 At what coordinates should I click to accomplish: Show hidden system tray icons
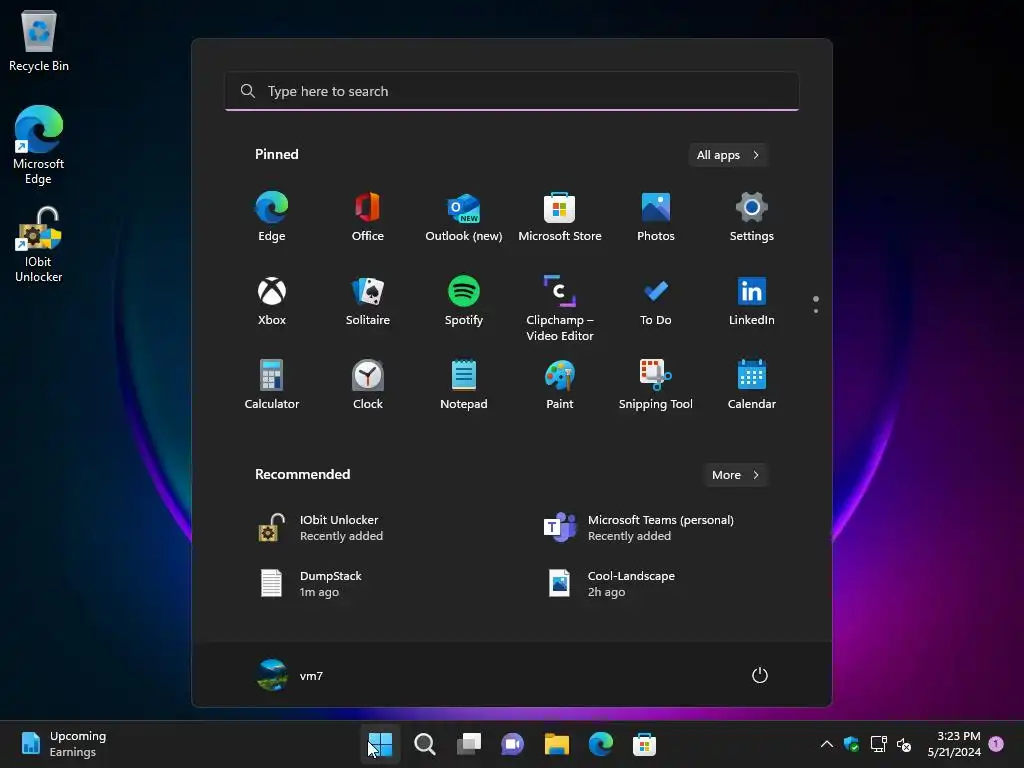pyautogui.click(x=827, y=744)
